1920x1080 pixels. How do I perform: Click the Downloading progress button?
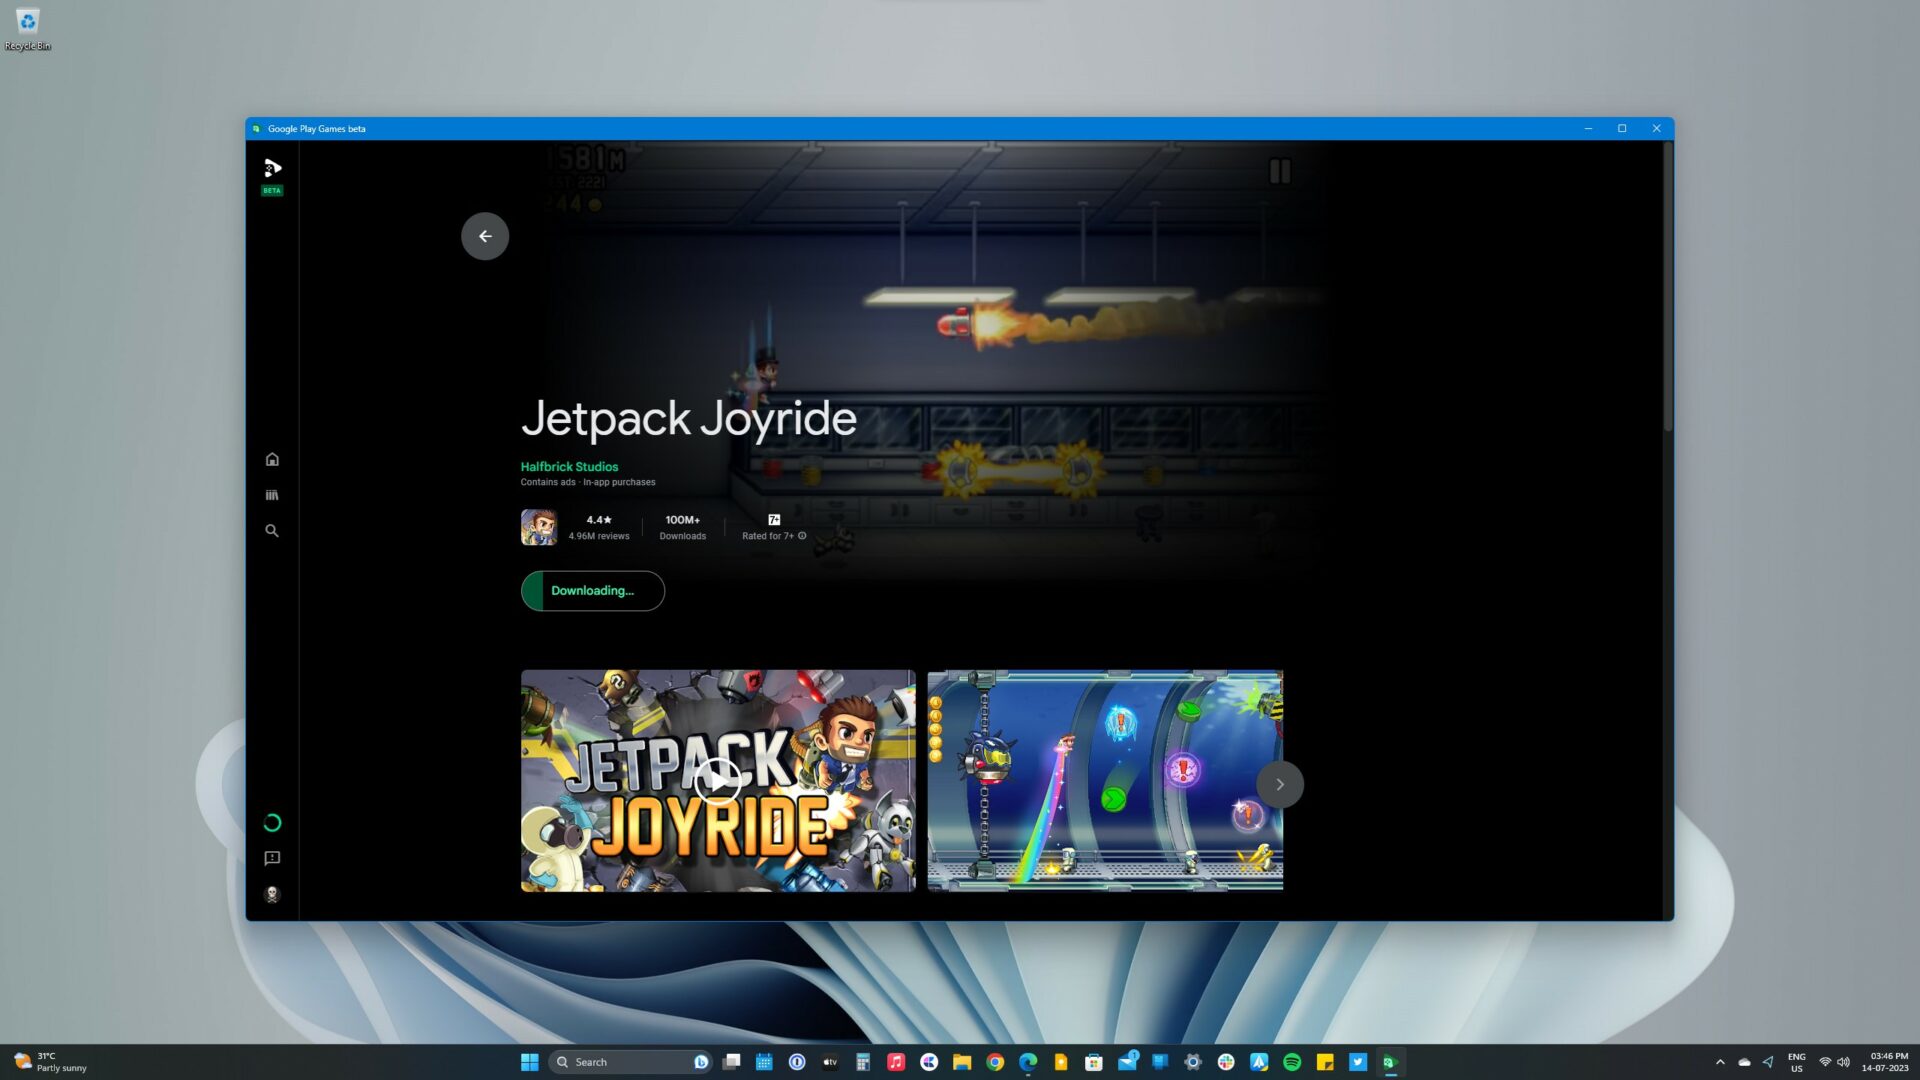(592, 590)
